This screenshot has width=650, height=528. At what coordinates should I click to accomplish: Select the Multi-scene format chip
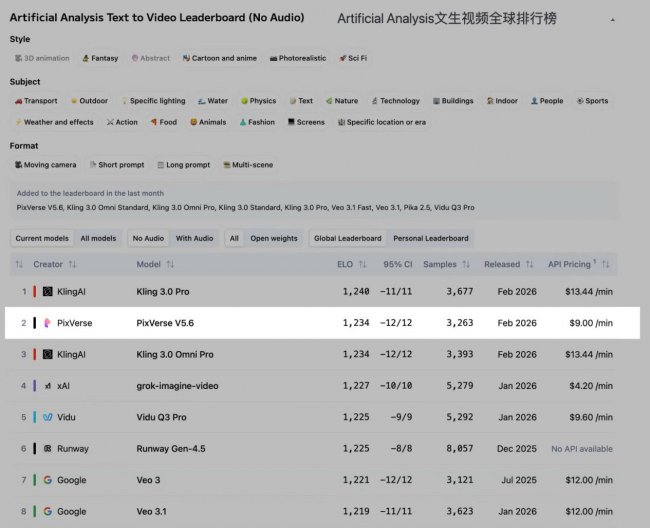[248, 165]
